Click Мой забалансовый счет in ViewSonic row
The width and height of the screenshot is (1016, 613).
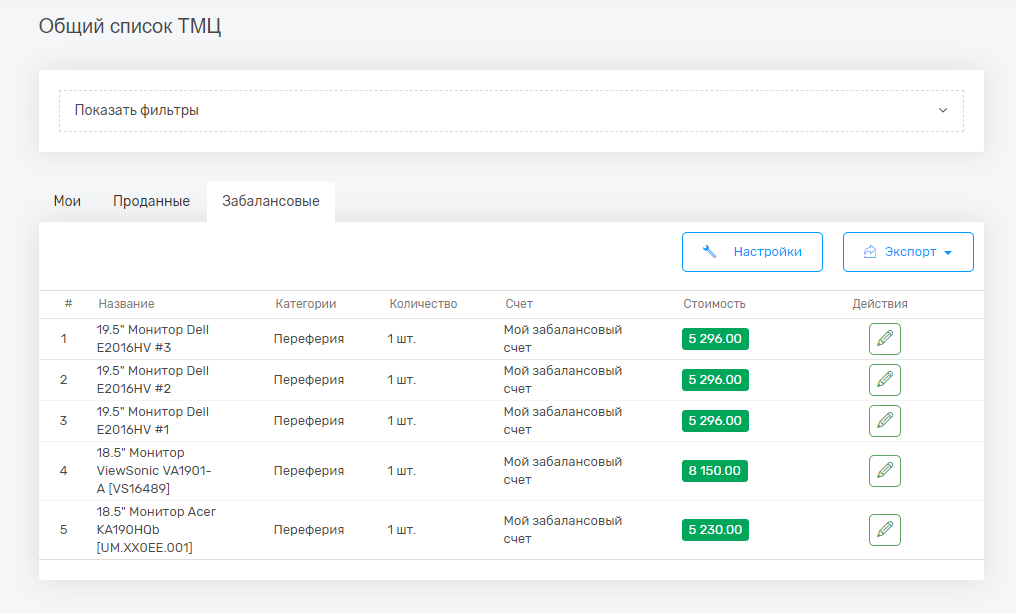click(x=563, y=470)
